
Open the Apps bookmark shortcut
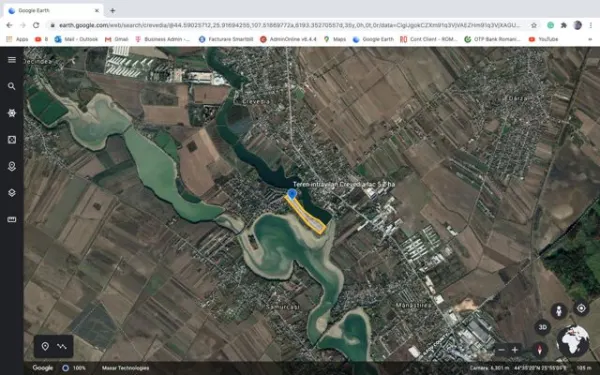pos(17,39)
